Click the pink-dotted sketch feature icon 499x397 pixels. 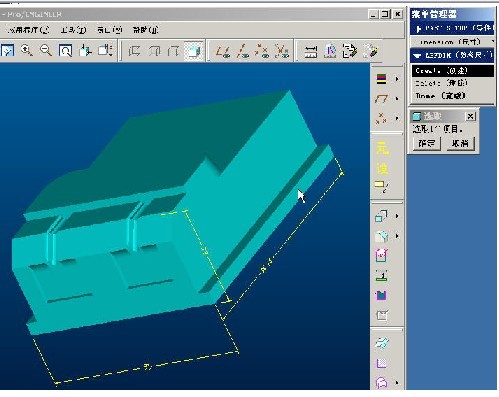click(382, 255)
